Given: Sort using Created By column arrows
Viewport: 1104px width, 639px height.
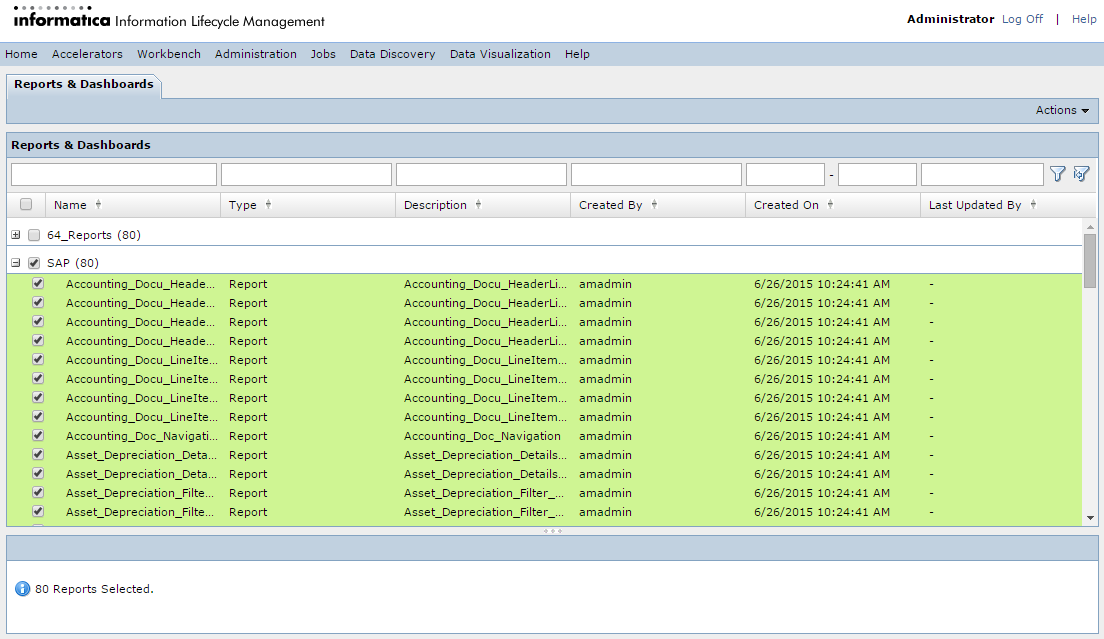Looking at the screenshot, I should pos(654,205).
